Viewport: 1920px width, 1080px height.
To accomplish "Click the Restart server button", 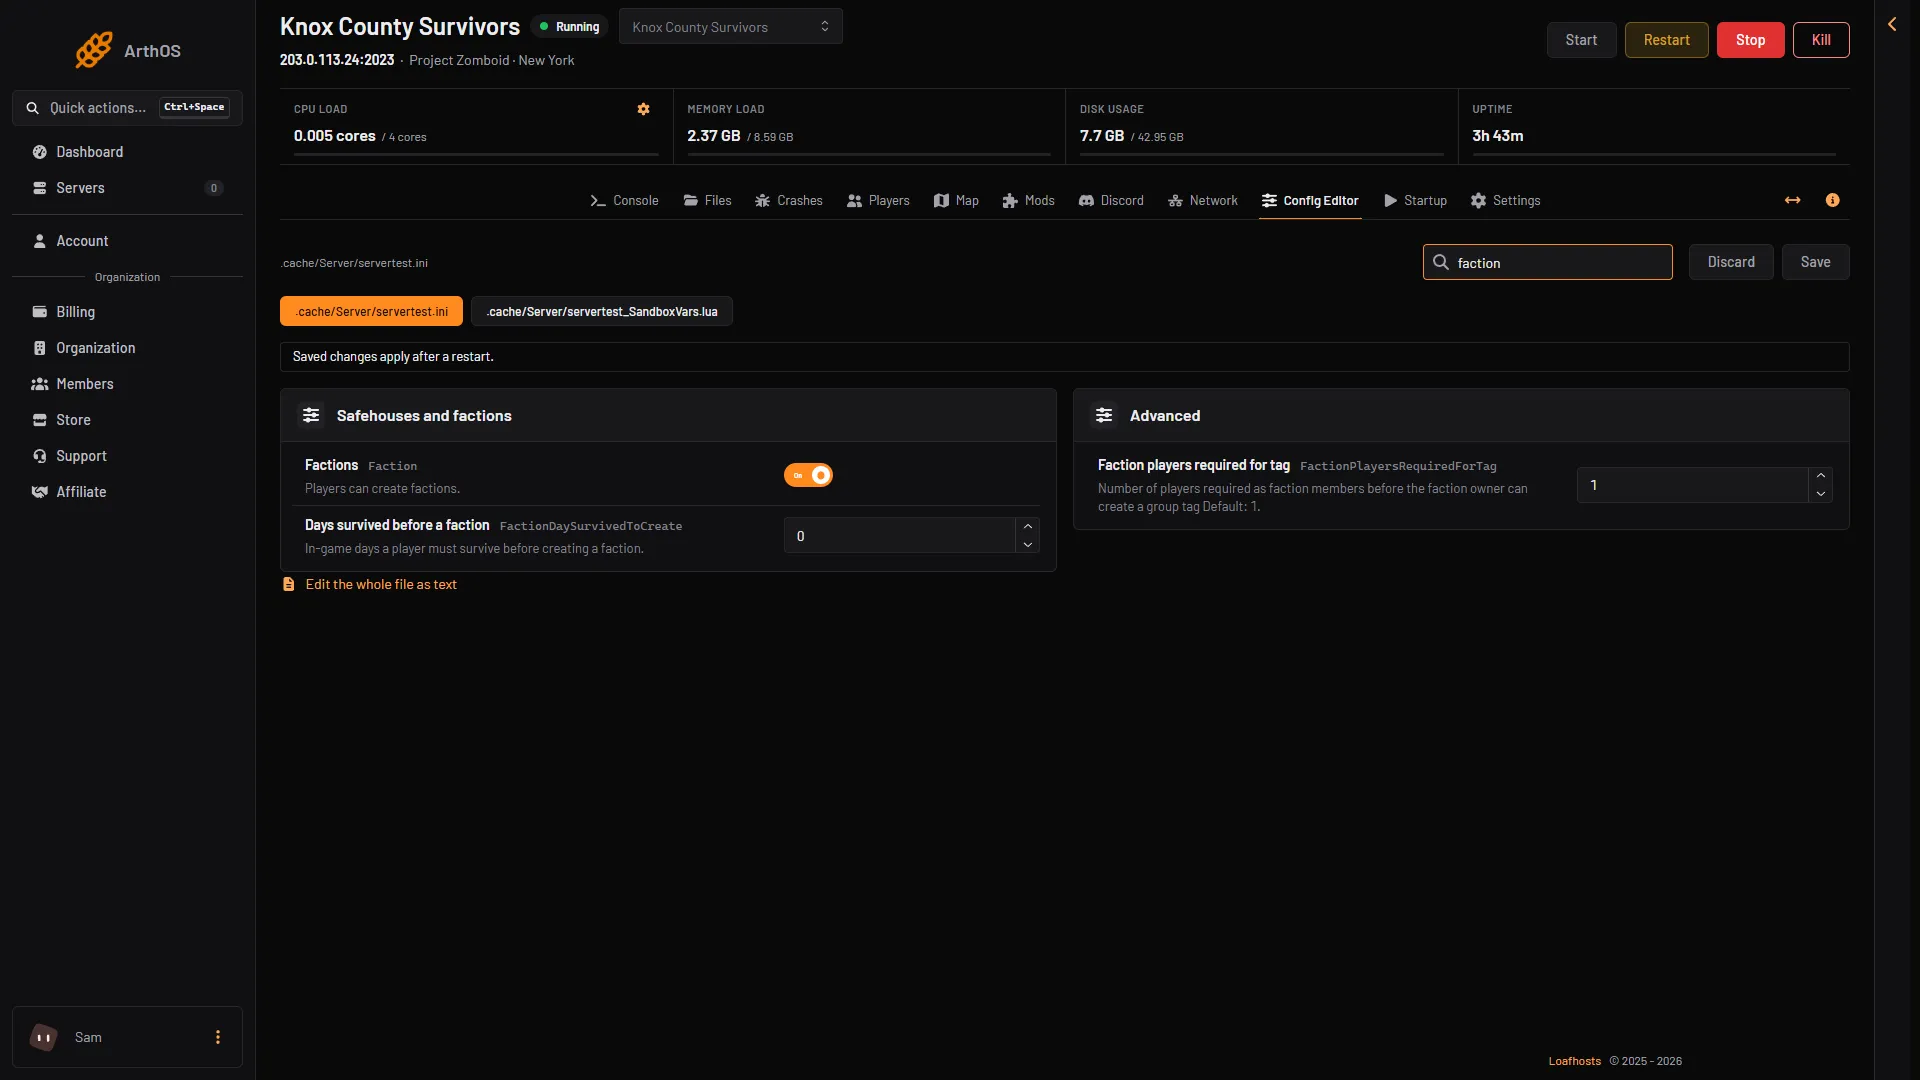I will [1666, 40].
